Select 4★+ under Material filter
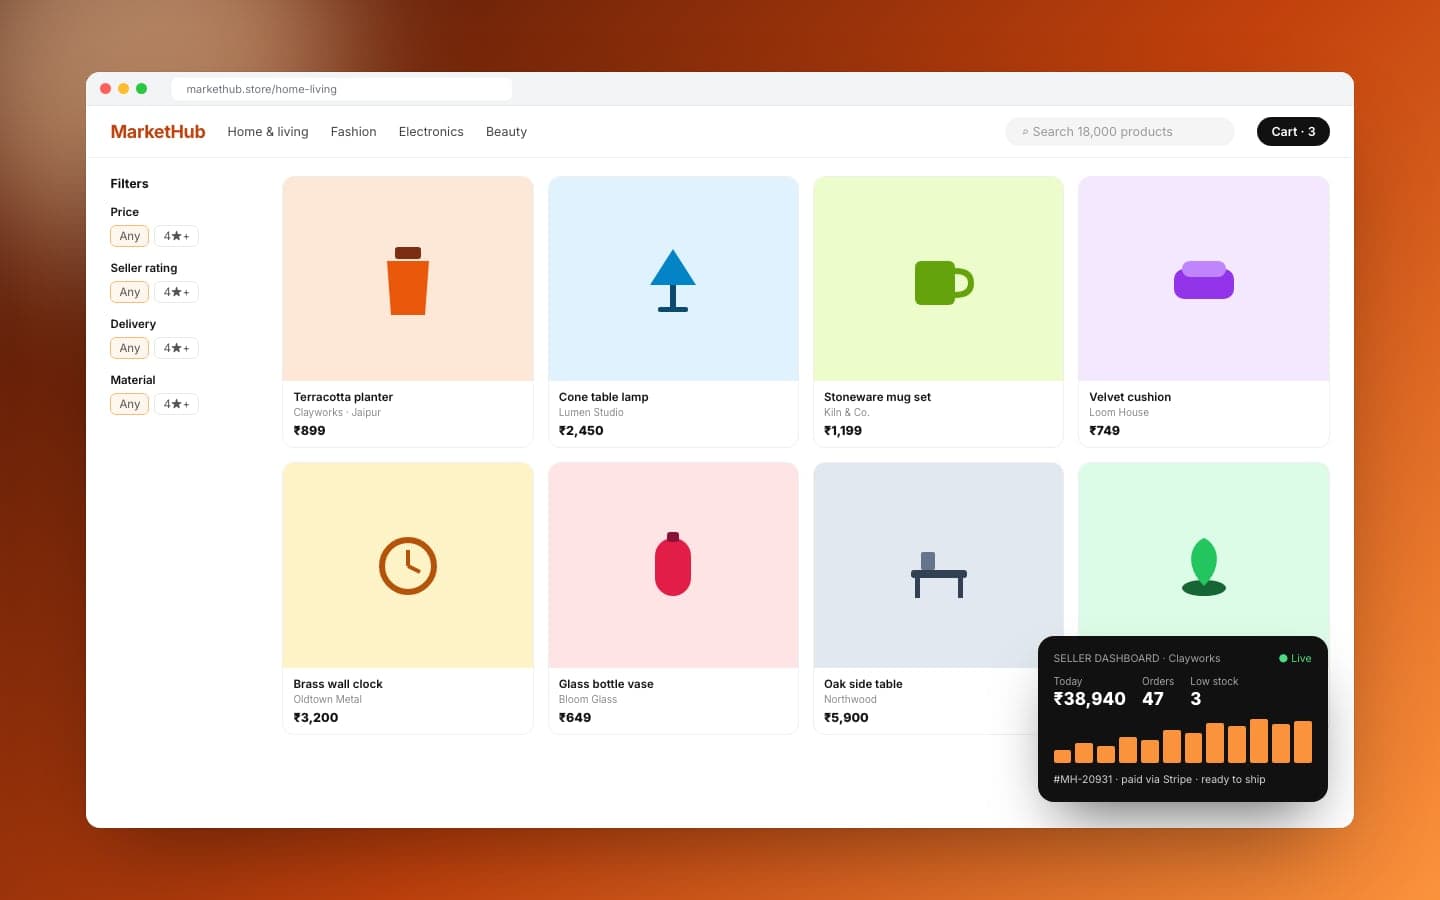This screenshot has height=900, width=1440. click(176, 404)
